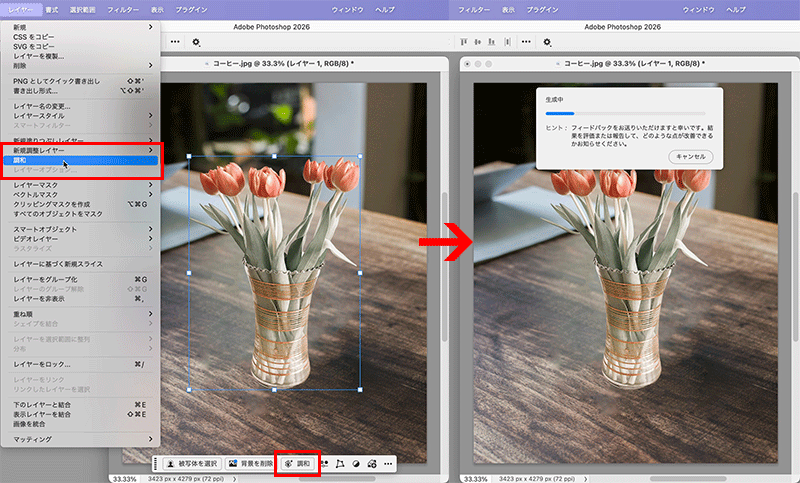
Task: Click the gear settings icon in left options bar
Action: coord(196,42)
